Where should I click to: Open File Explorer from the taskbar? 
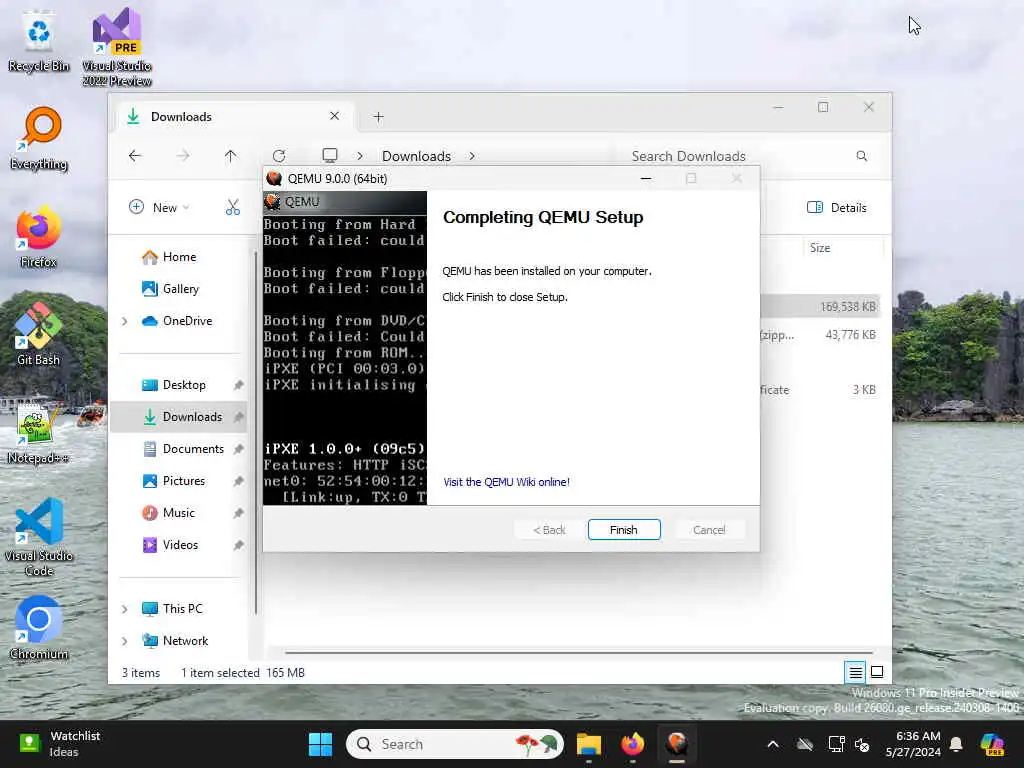pyautogui.click(x=588, y=744)
